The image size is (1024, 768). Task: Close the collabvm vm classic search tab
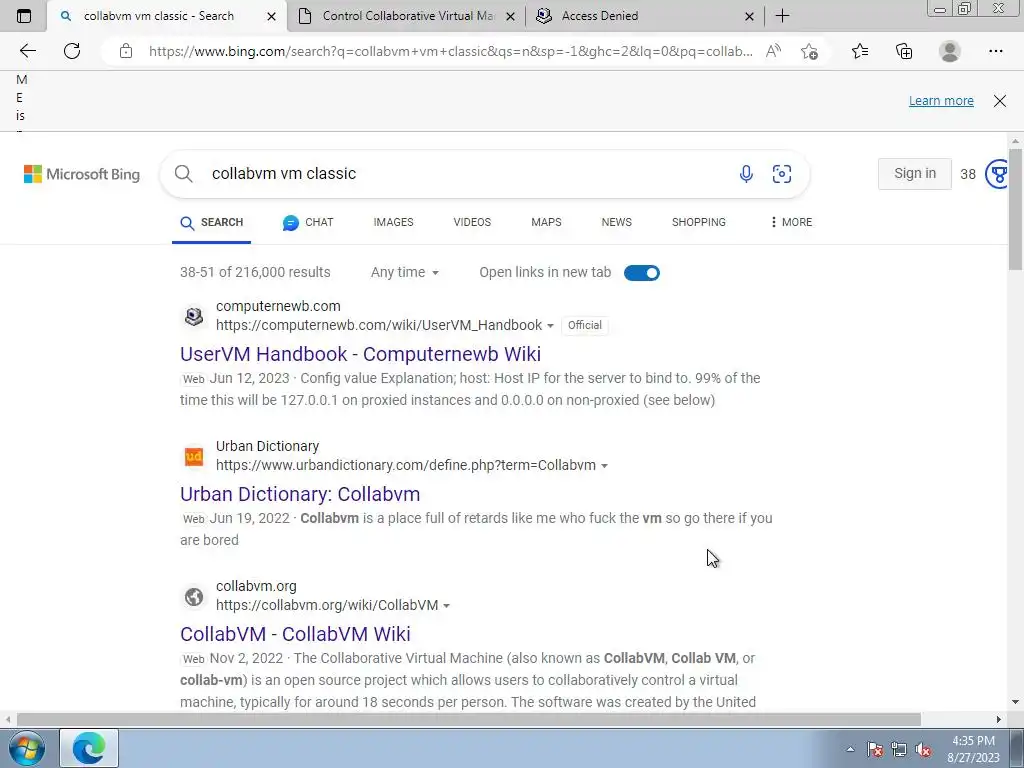[x=271, y=16]
